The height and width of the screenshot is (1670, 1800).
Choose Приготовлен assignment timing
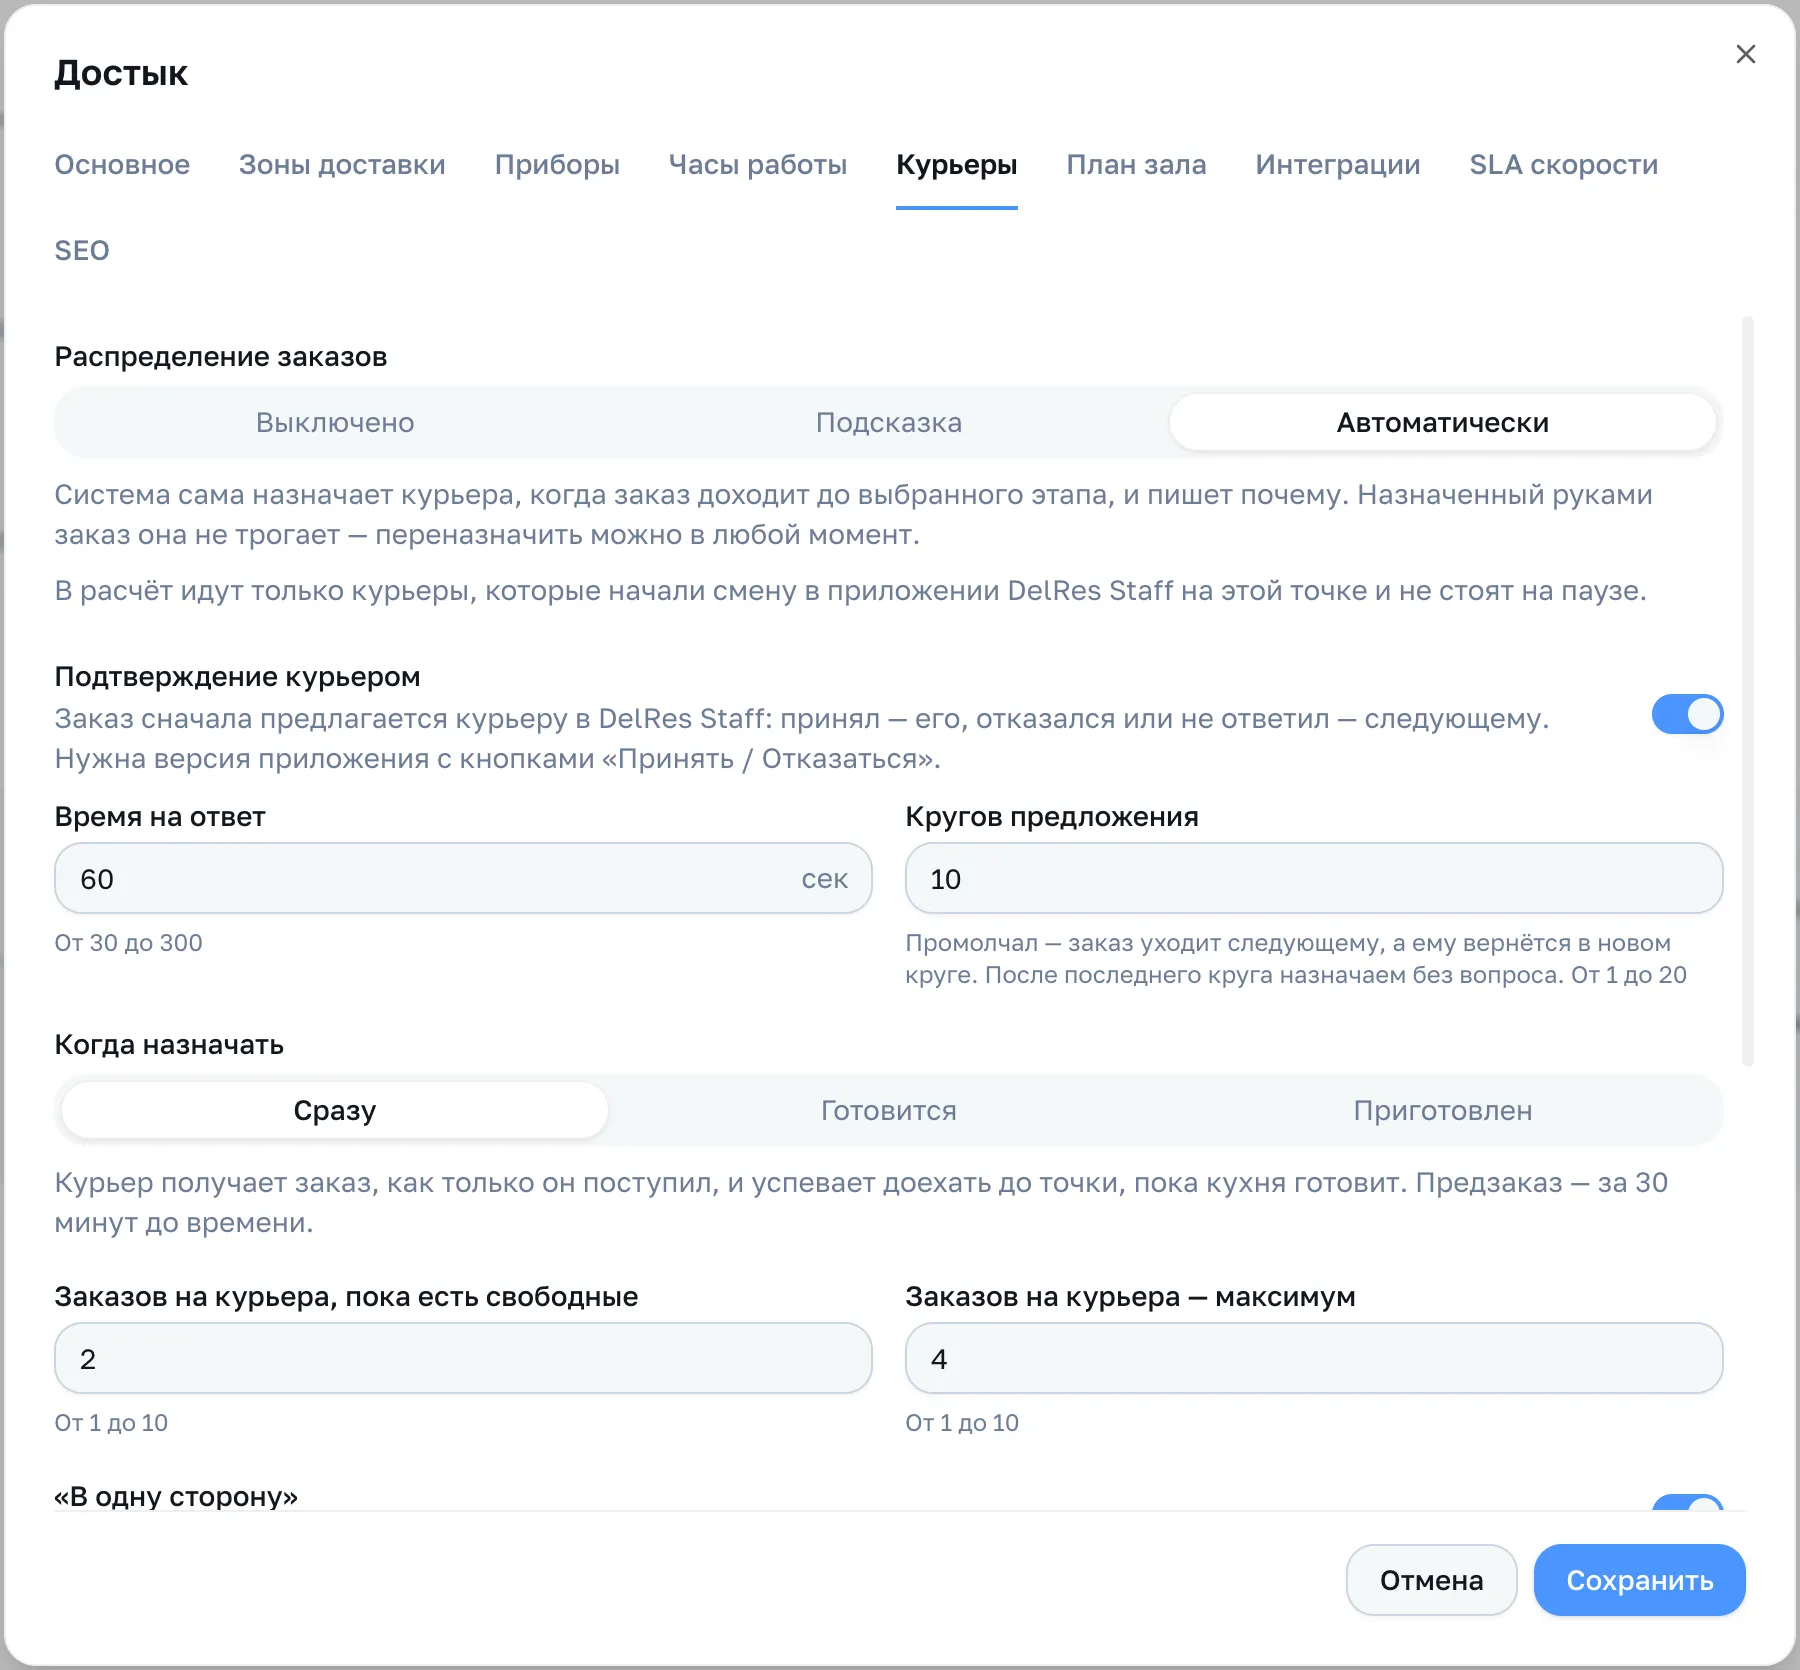point(1443,1110)
